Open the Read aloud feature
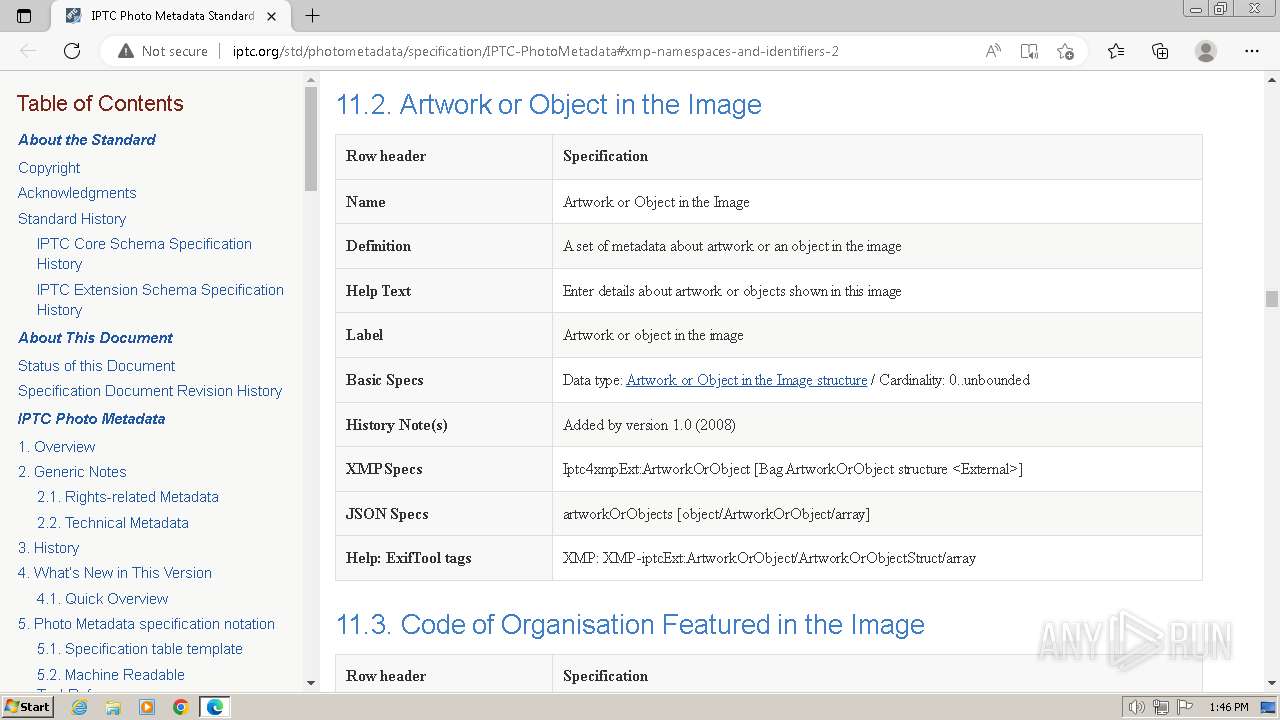 pyautogui.click(x=993, y=51)
